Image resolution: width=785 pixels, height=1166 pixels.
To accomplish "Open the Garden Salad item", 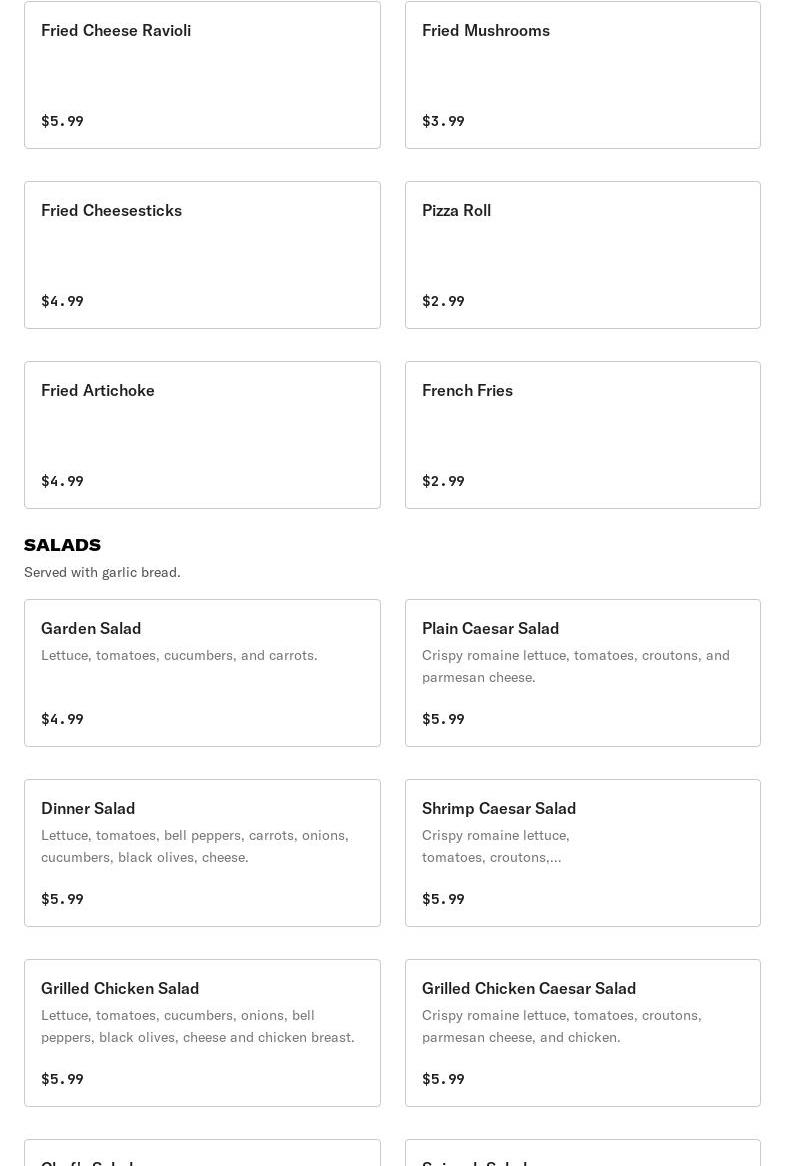I will [x=202, y=673].
